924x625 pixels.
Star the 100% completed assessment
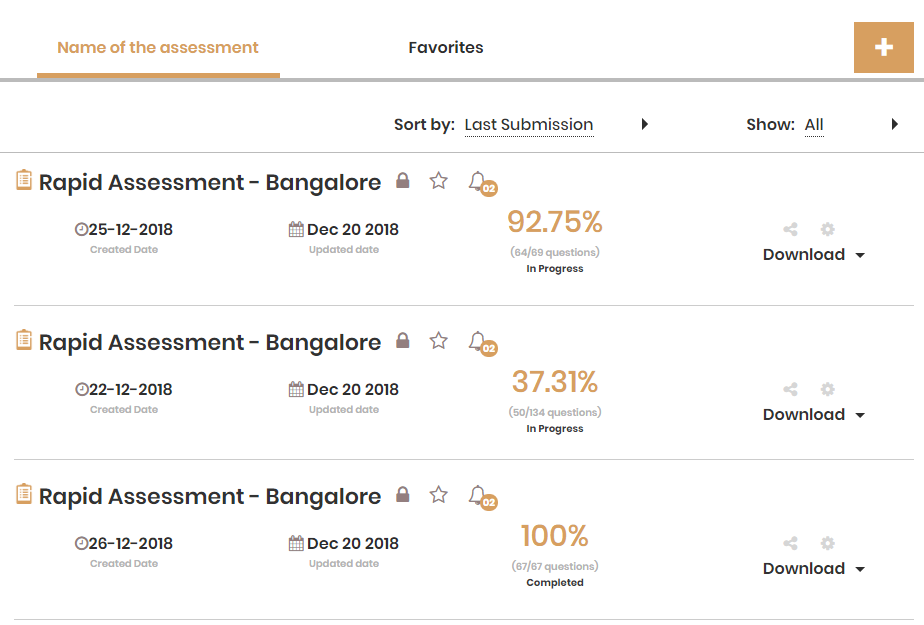438,494
